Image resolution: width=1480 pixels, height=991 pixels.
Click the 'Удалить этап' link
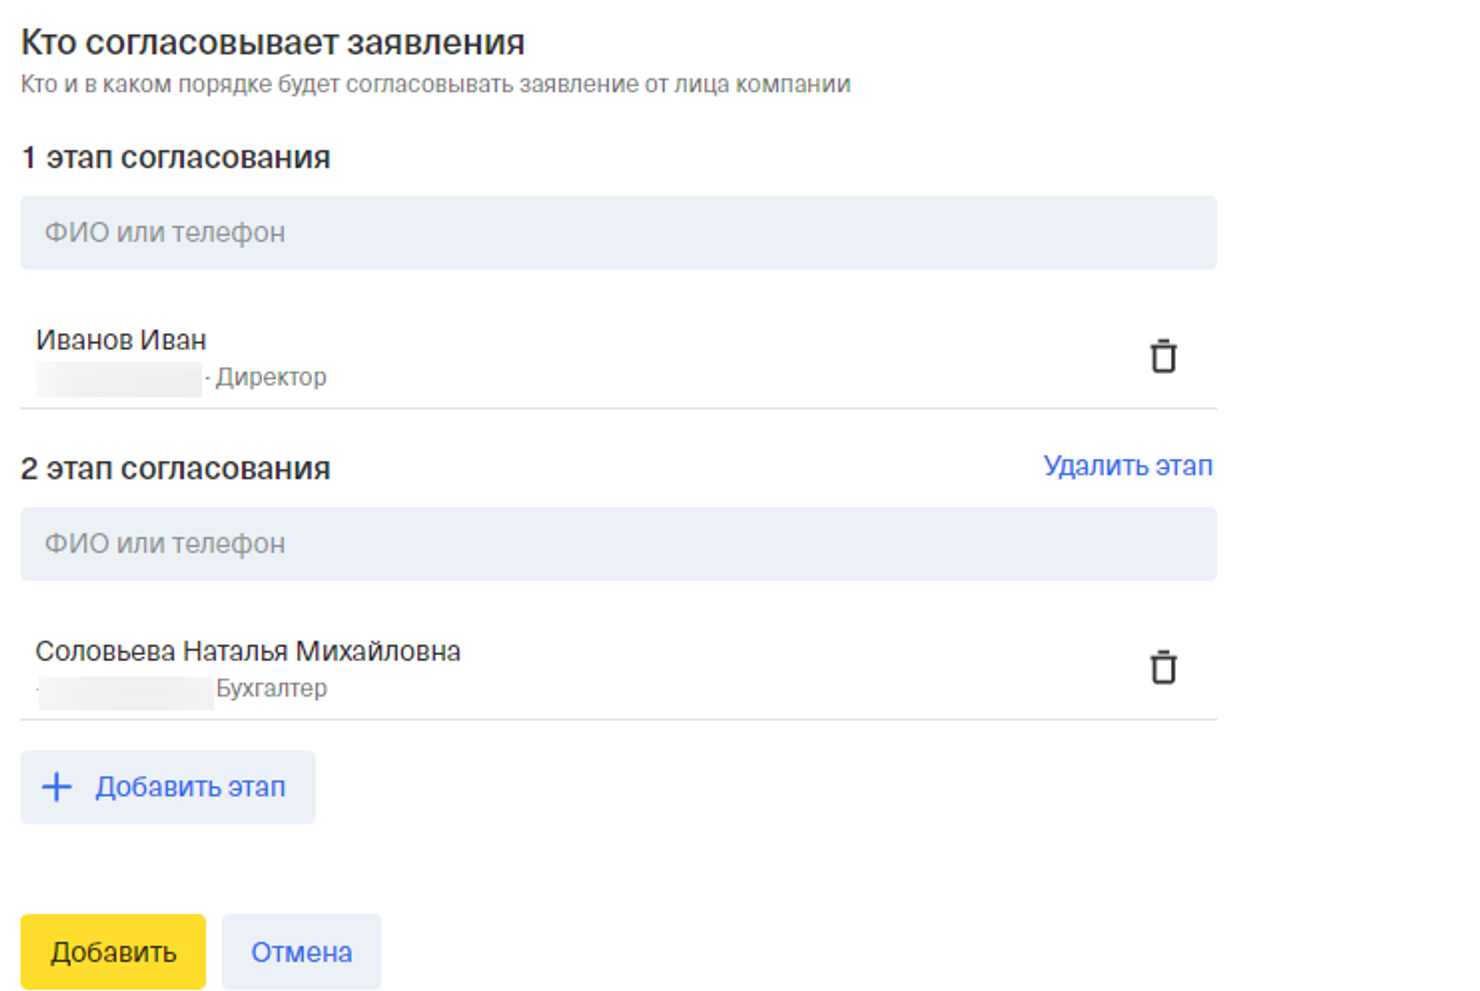pos(1127,466)
